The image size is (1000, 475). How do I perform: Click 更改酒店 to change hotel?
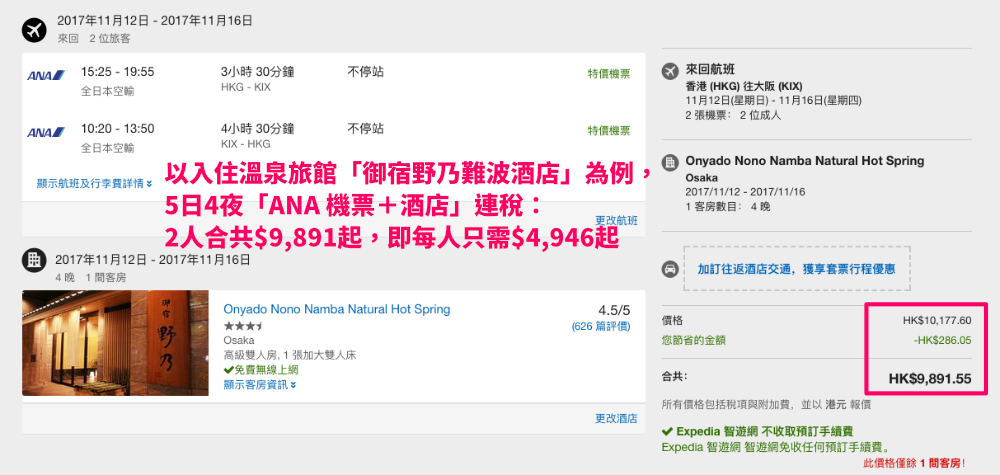click(x=616, y=419)
